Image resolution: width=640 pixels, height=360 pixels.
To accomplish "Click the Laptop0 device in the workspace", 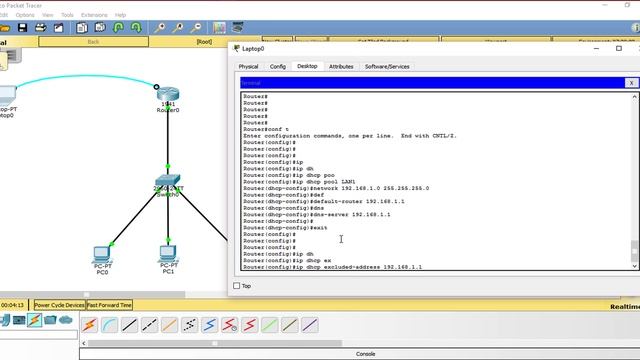I will point(7,95).
